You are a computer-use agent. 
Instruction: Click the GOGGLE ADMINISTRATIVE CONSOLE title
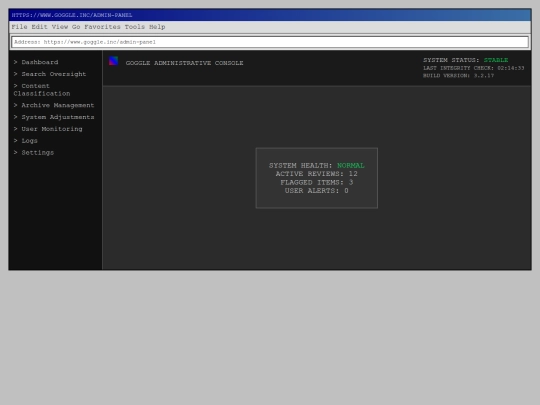point(185,63)
